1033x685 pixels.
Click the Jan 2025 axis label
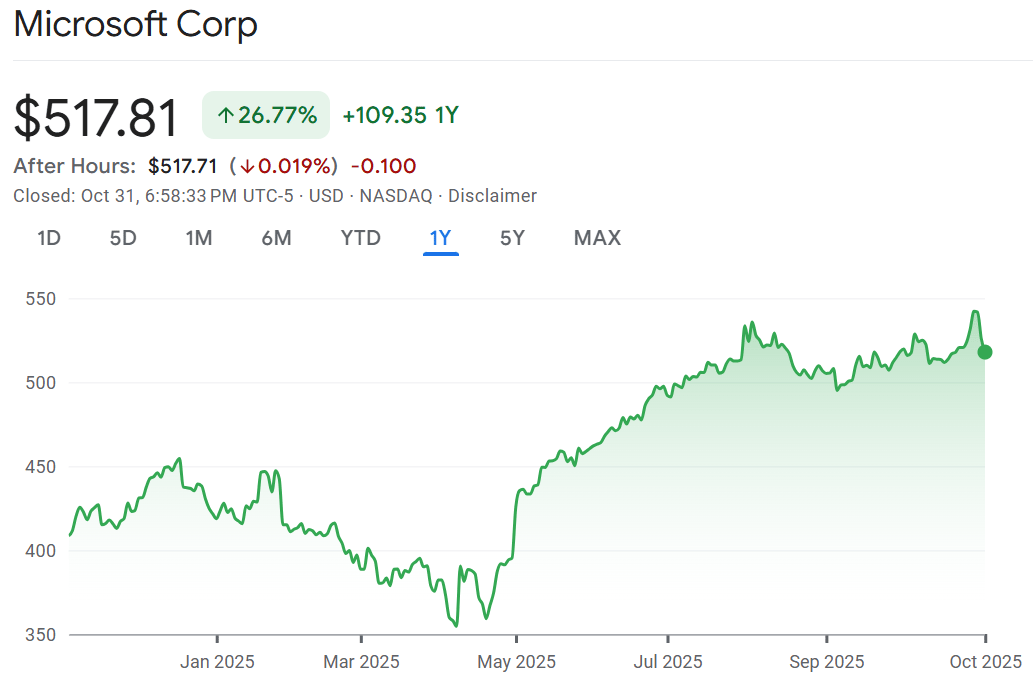(217, 662)
